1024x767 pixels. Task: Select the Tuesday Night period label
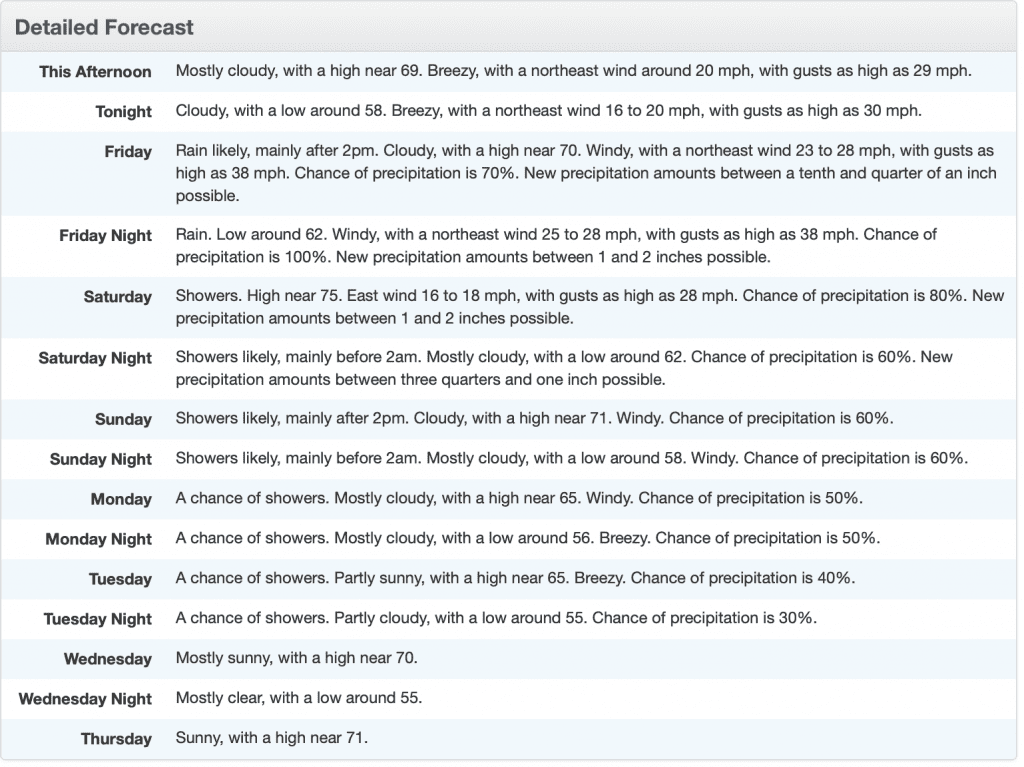pos(98,620)
